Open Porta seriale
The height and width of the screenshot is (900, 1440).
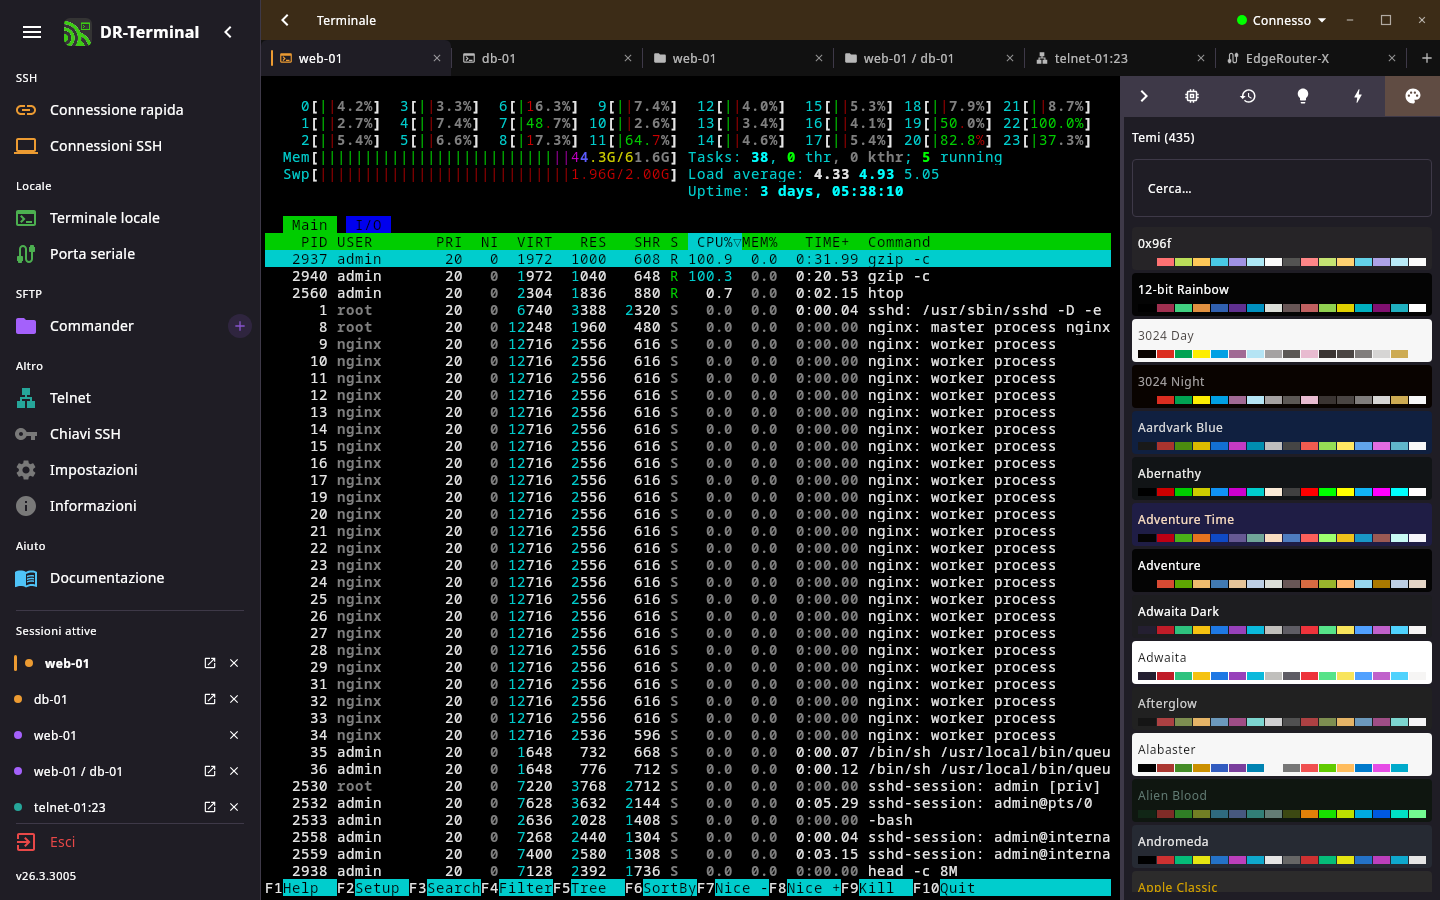click(130, 254)
